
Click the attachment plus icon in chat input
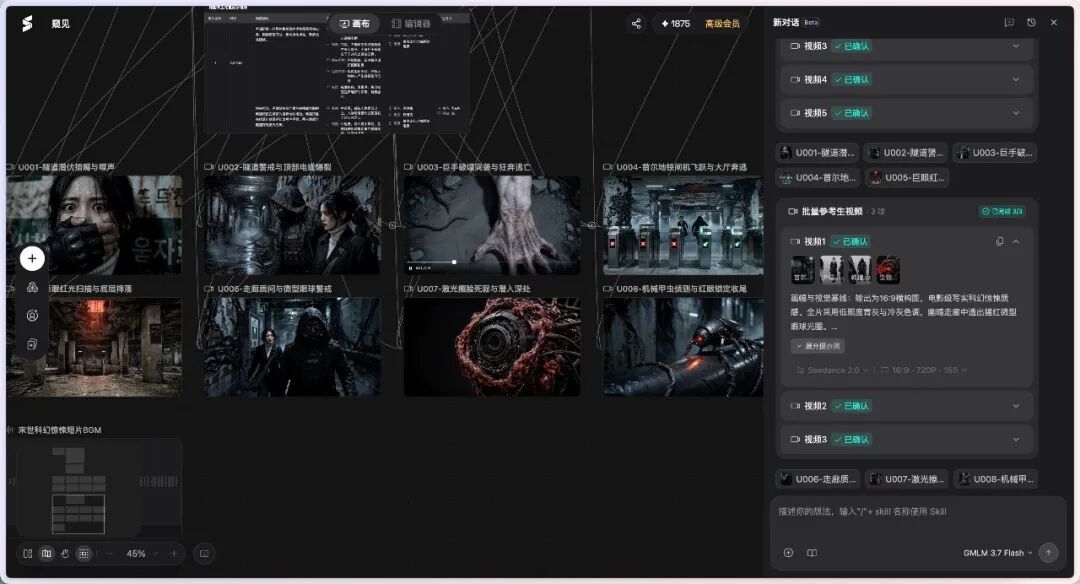click(x=789, y=552)
